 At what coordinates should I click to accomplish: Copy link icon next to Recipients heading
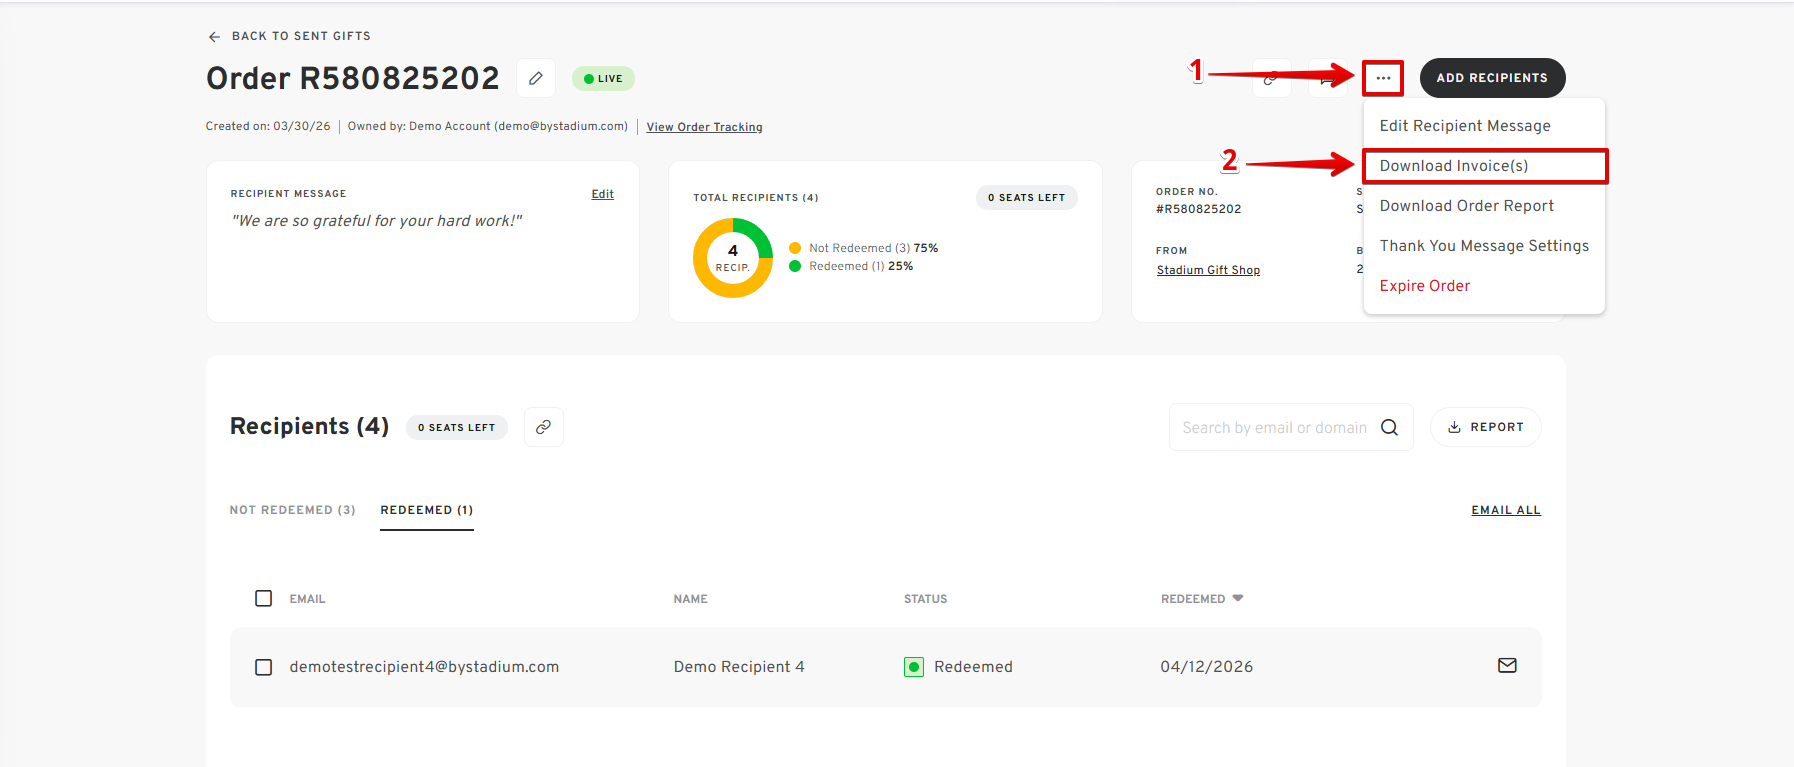pyautogui.click(x=543, y=427)
